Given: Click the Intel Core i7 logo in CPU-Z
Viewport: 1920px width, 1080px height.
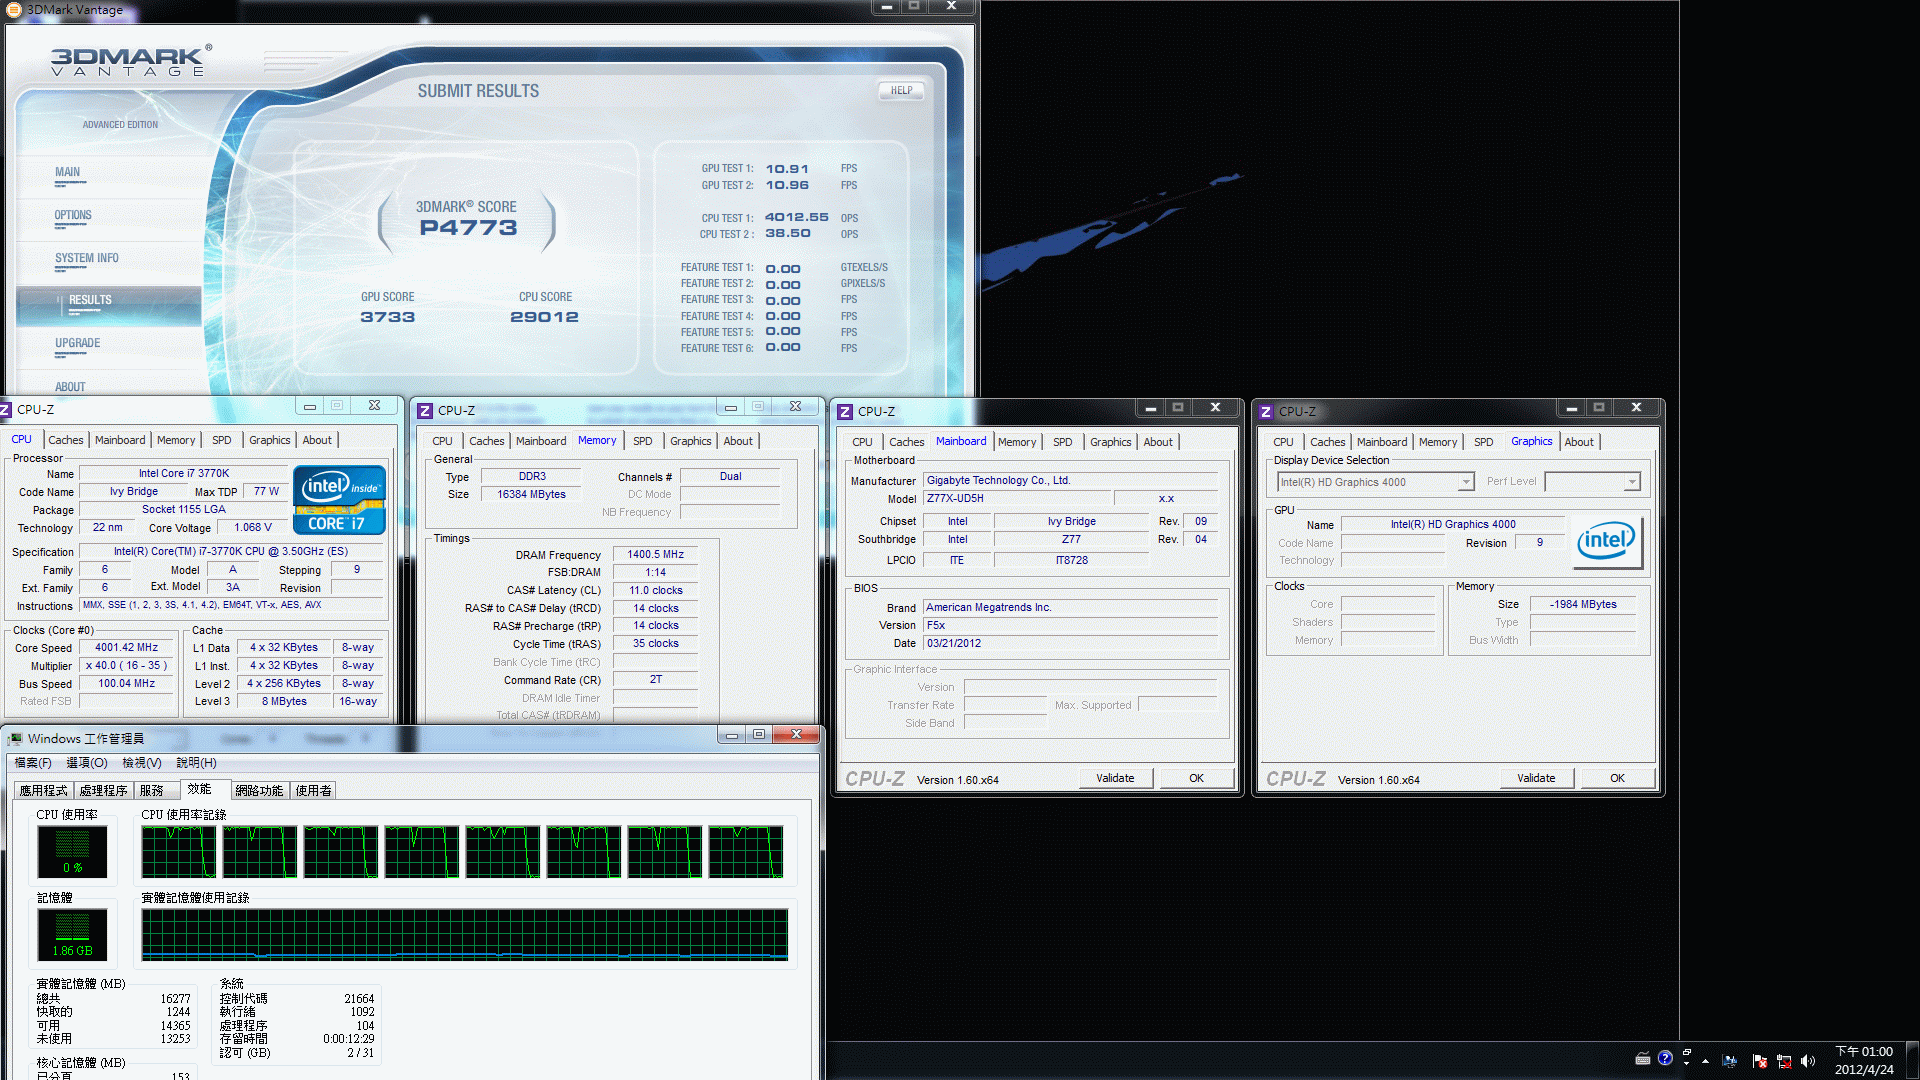Looking at the screenshot, I should point(339,500).
